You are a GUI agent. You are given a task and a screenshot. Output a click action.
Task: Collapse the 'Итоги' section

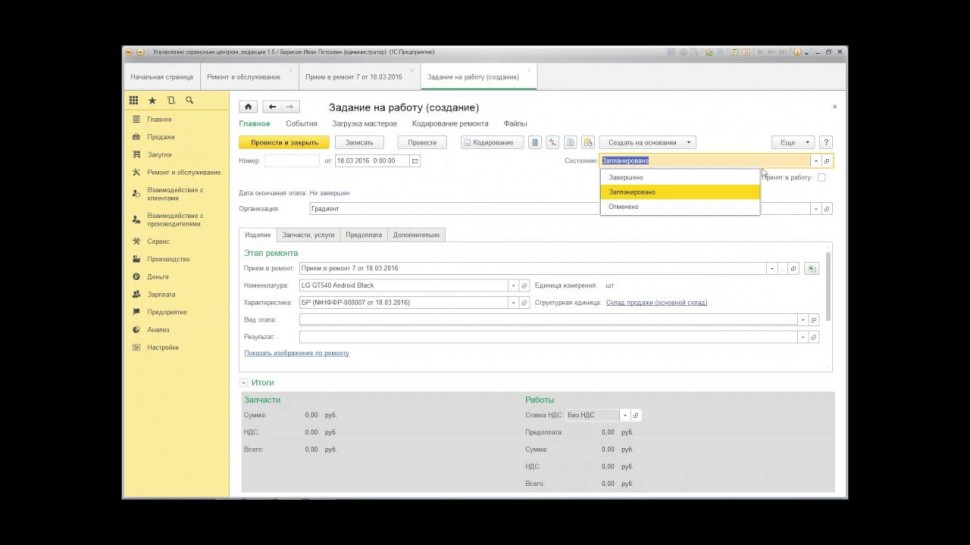[243, 383]
